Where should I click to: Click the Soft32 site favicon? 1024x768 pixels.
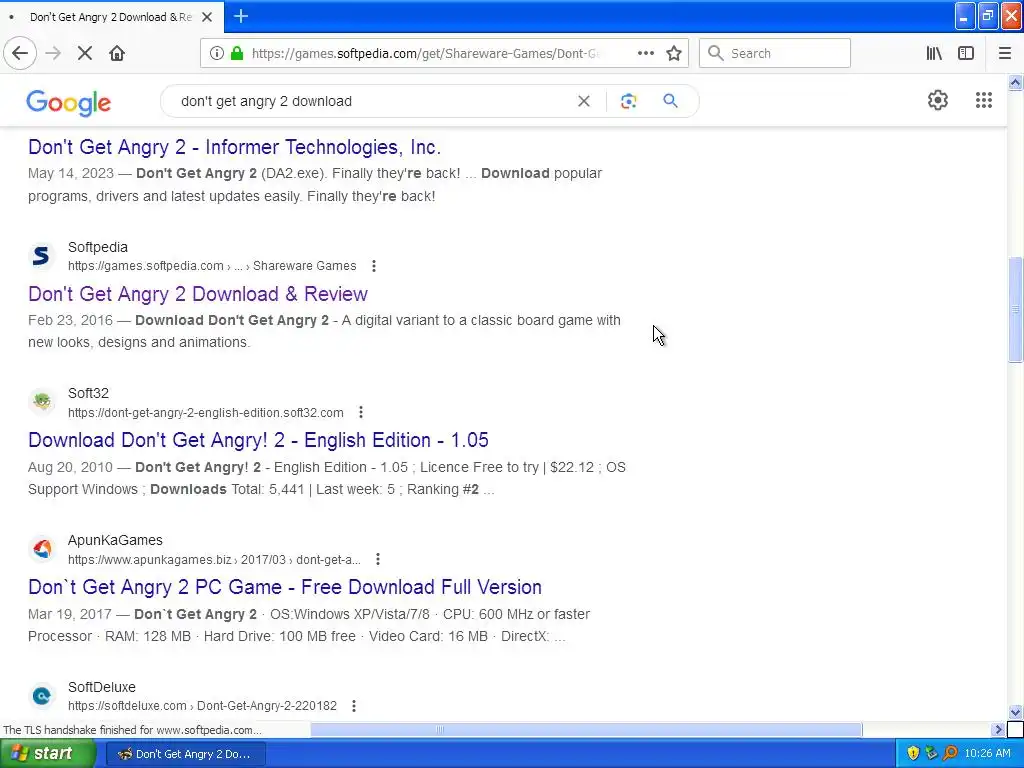pyautogui.click(x=42, y=402)
